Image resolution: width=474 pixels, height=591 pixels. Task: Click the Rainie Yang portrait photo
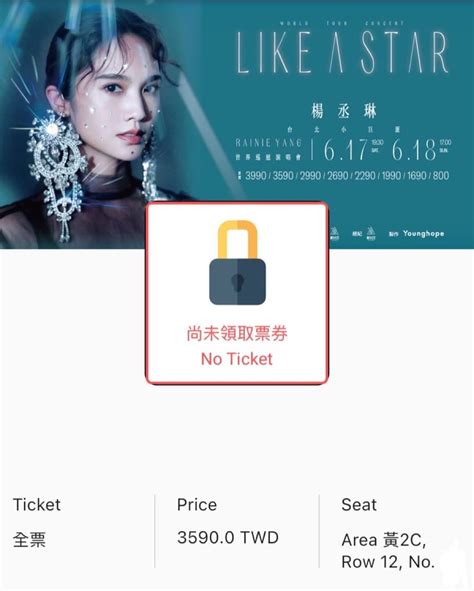[x=102, y=124]
